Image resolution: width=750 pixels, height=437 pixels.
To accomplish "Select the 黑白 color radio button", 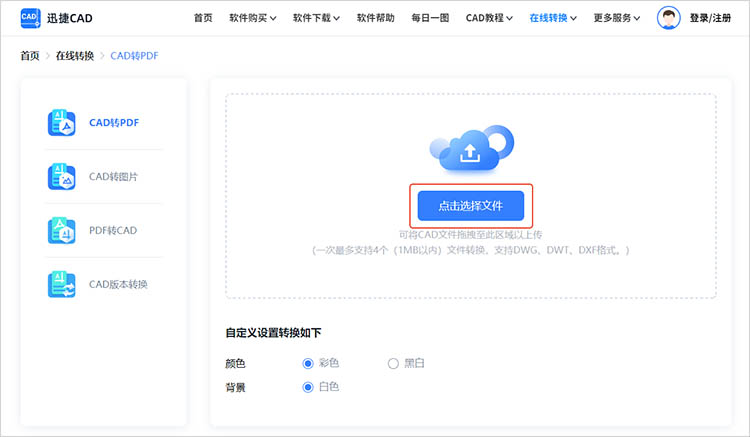I will (393, 363).
